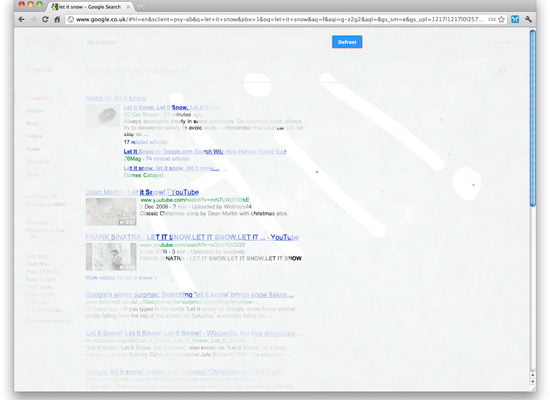Open the 'FRANK SINATRA - LET IT SNOW' YouTube result
The height and width of the screenshot is (400, 550).
192,237
